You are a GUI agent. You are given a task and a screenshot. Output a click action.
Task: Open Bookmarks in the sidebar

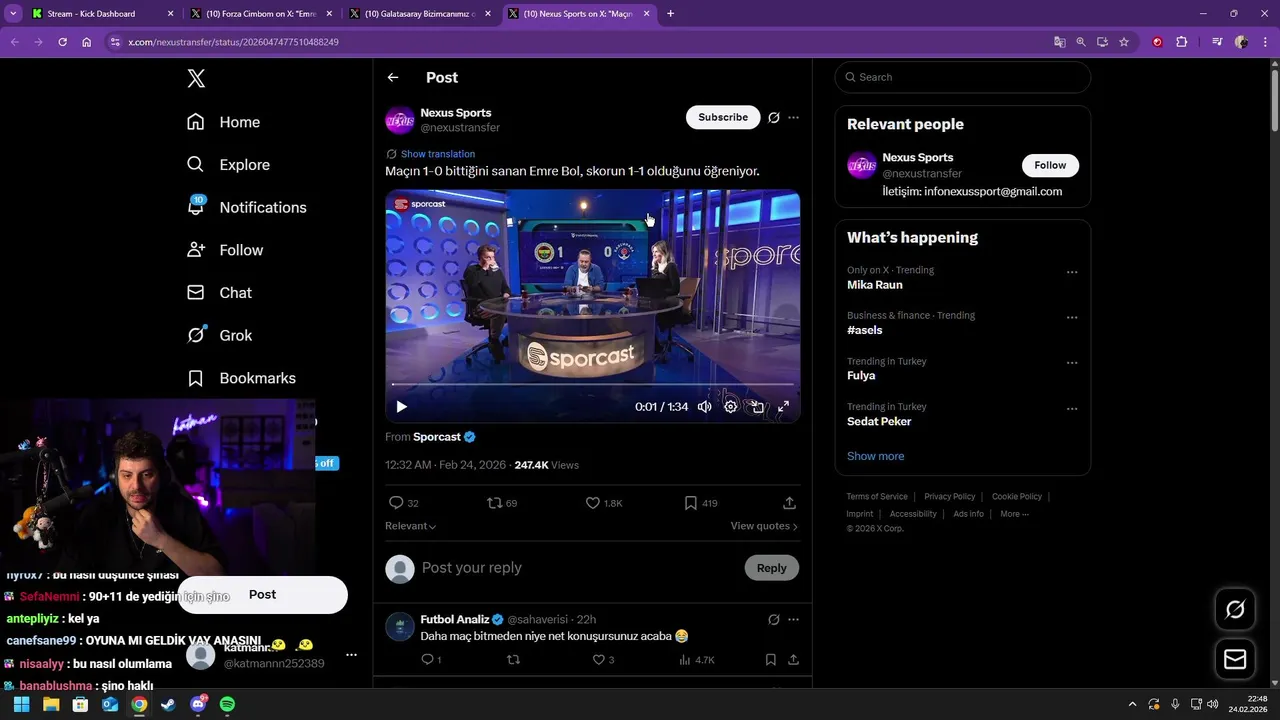(242, 378)
